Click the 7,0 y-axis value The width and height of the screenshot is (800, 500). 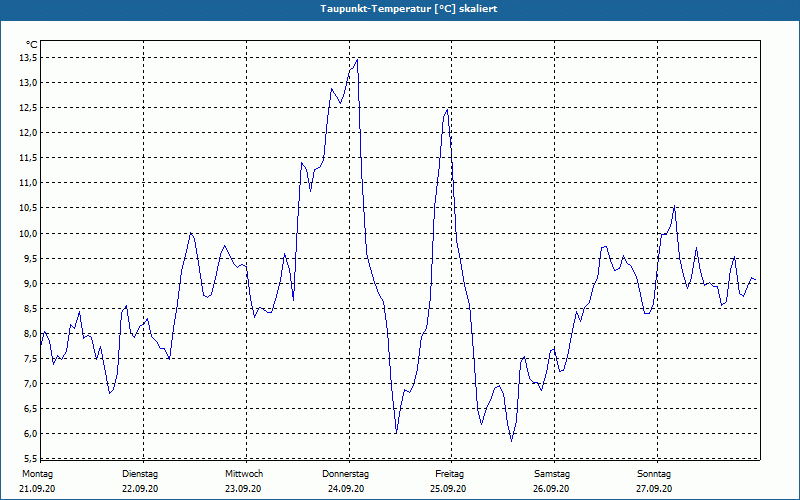coord(31,383)
